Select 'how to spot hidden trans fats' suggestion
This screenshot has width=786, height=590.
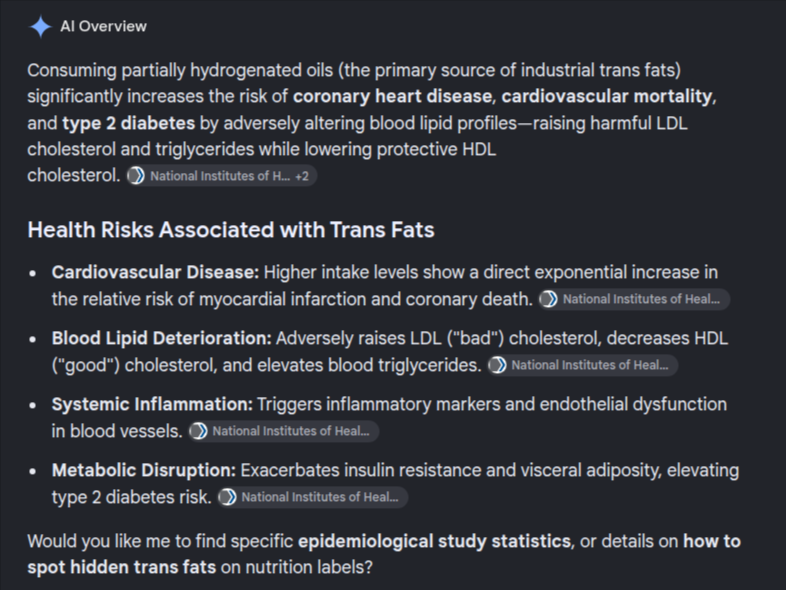click(x=384, y=554)
